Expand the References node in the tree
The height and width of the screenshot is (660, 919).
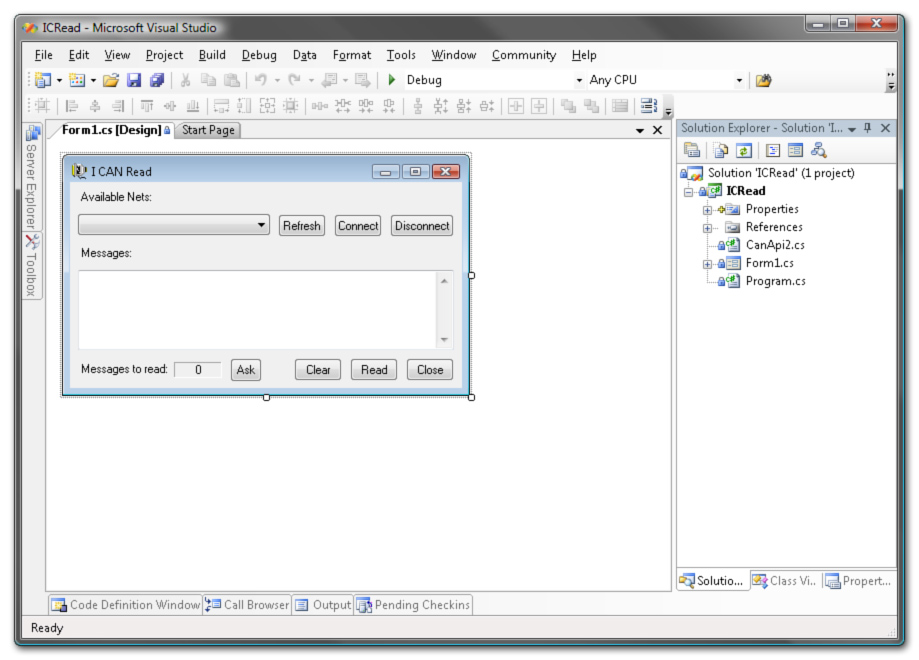[707, 228]
